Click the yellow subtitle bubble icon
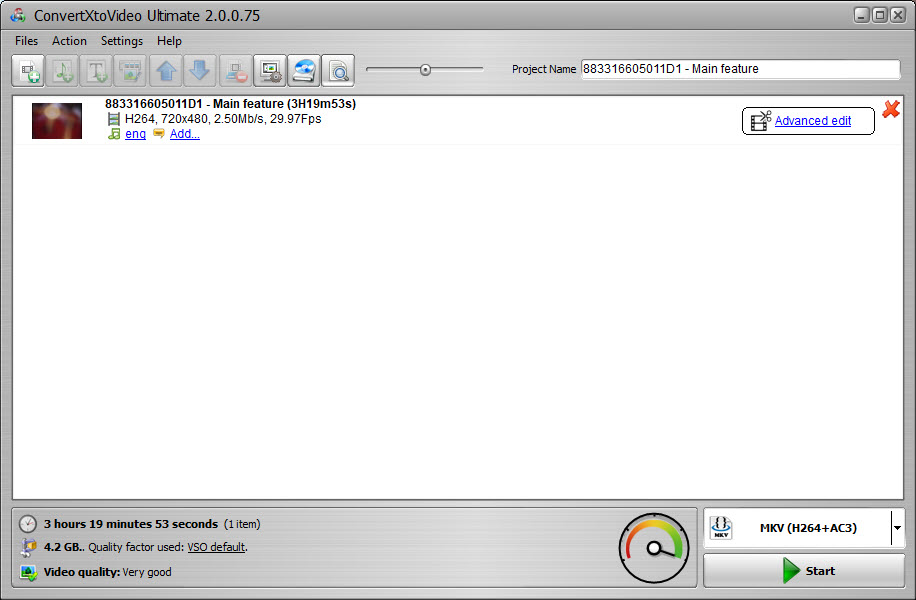 [x=158, y=134]
